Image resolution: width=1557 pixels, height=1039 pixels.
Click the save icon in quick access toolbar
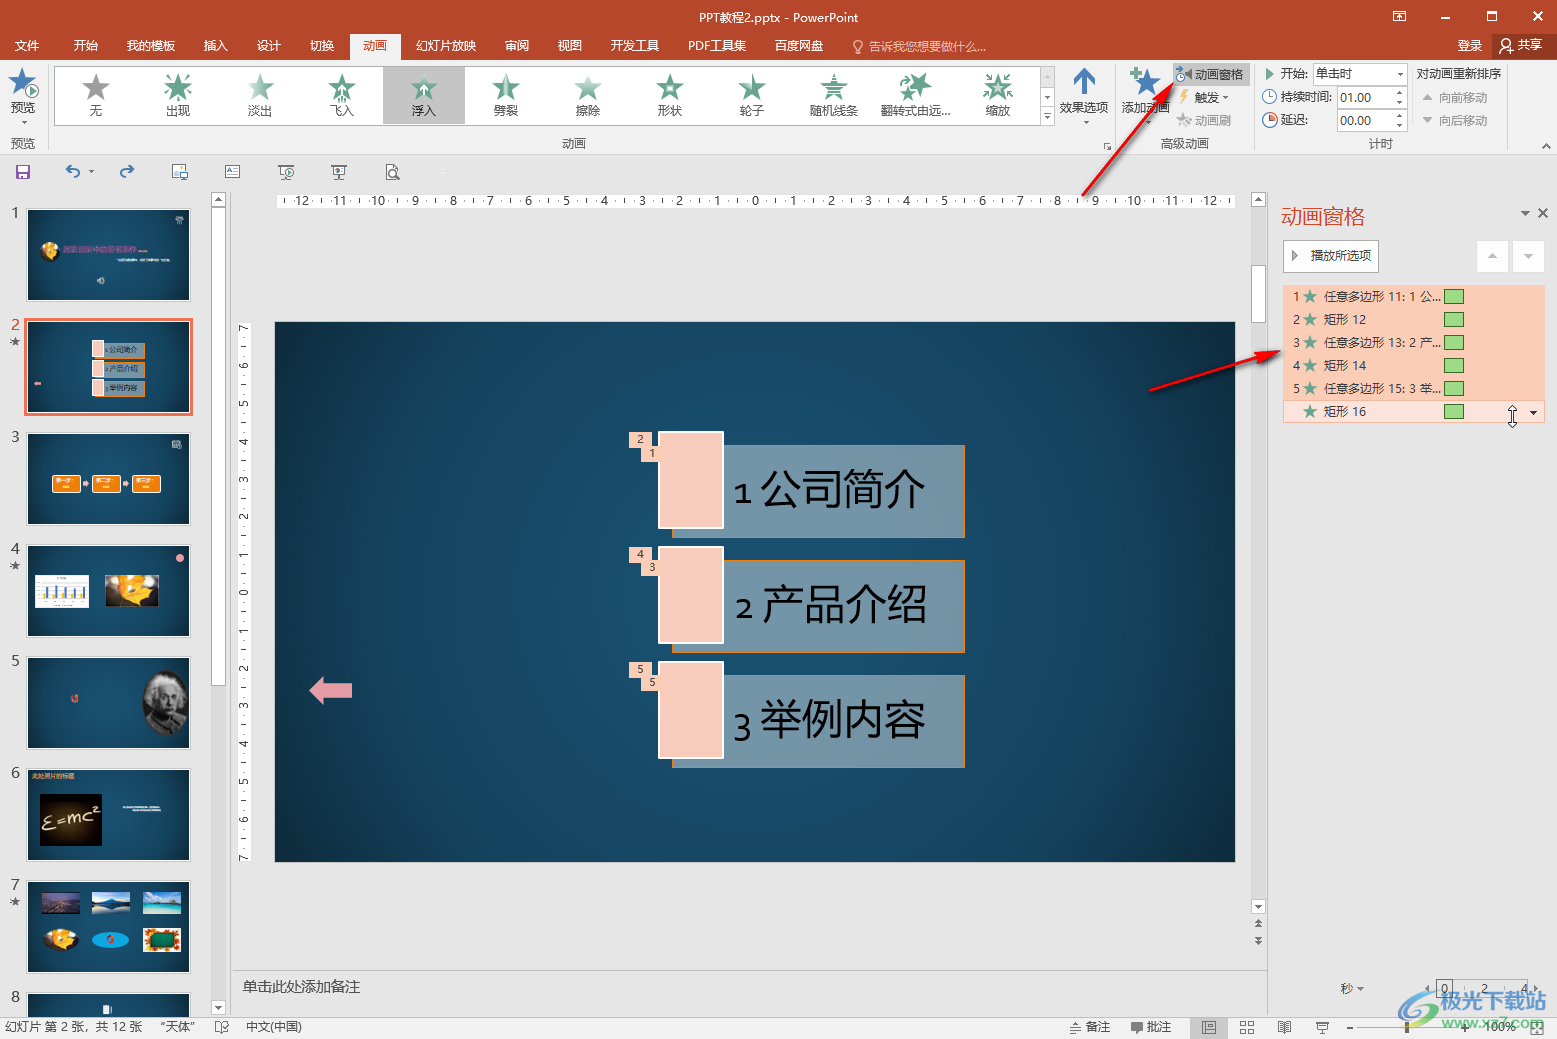coord(23,172)
